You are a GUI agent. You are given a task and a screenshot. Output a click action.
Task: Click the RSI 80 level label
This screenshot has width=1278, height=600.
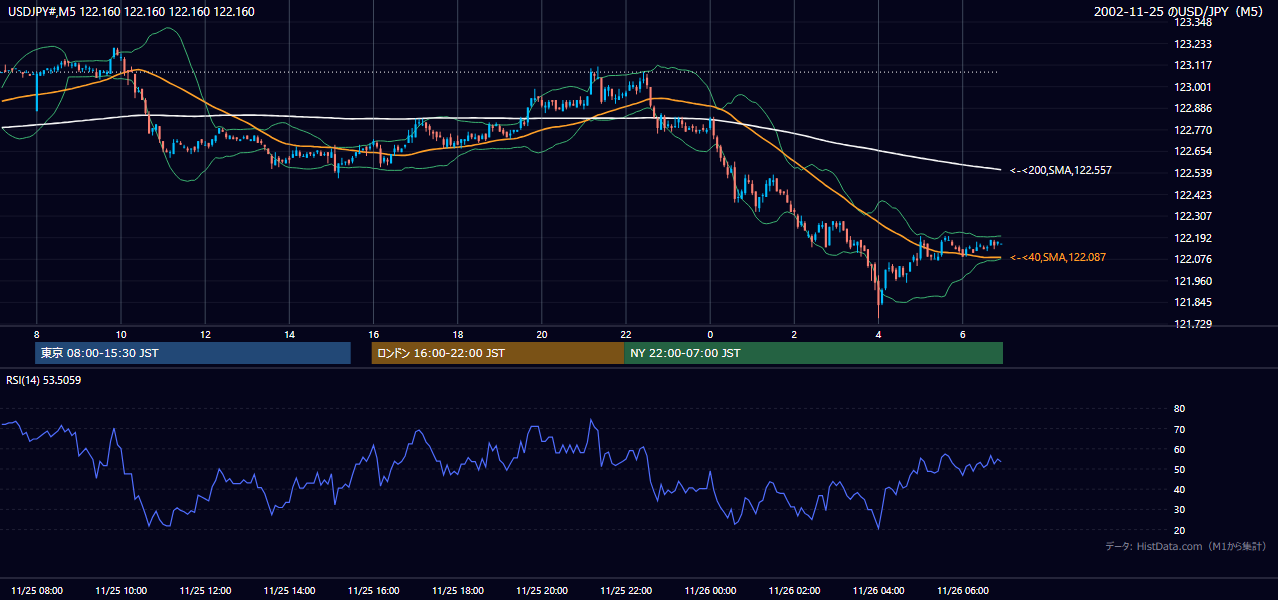[1179, 409]
